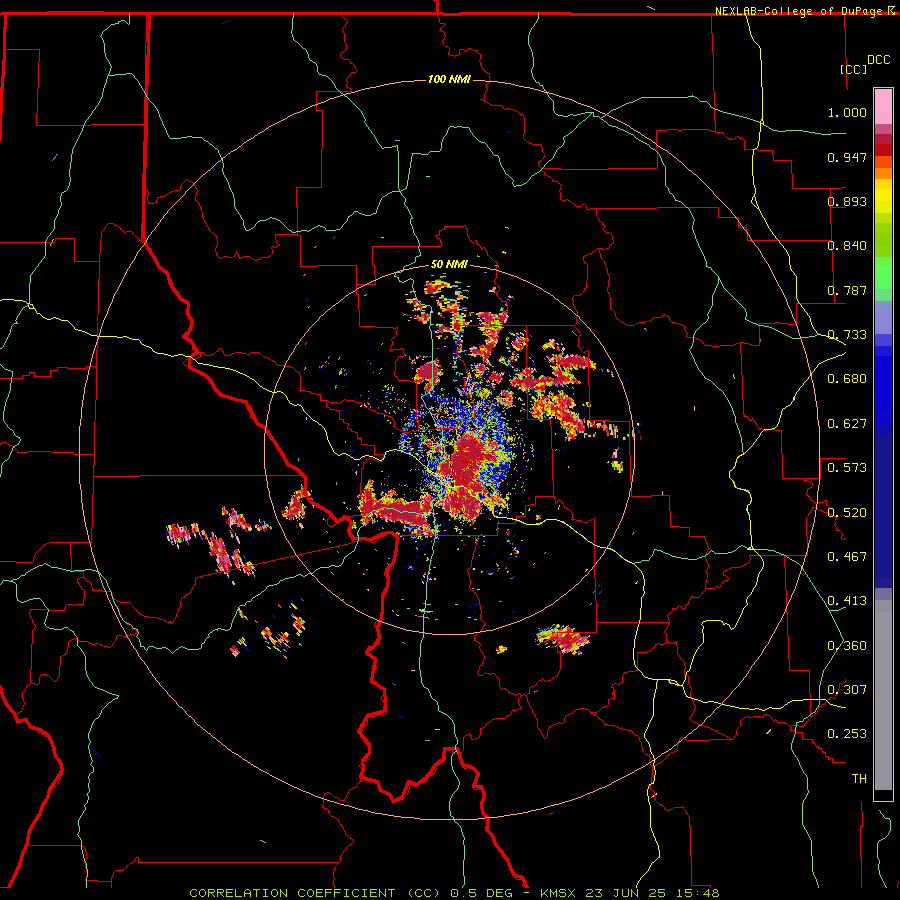Click the TH threshold label
The width and height of the screenshot is (900, 900).
(x=859, y=779)
